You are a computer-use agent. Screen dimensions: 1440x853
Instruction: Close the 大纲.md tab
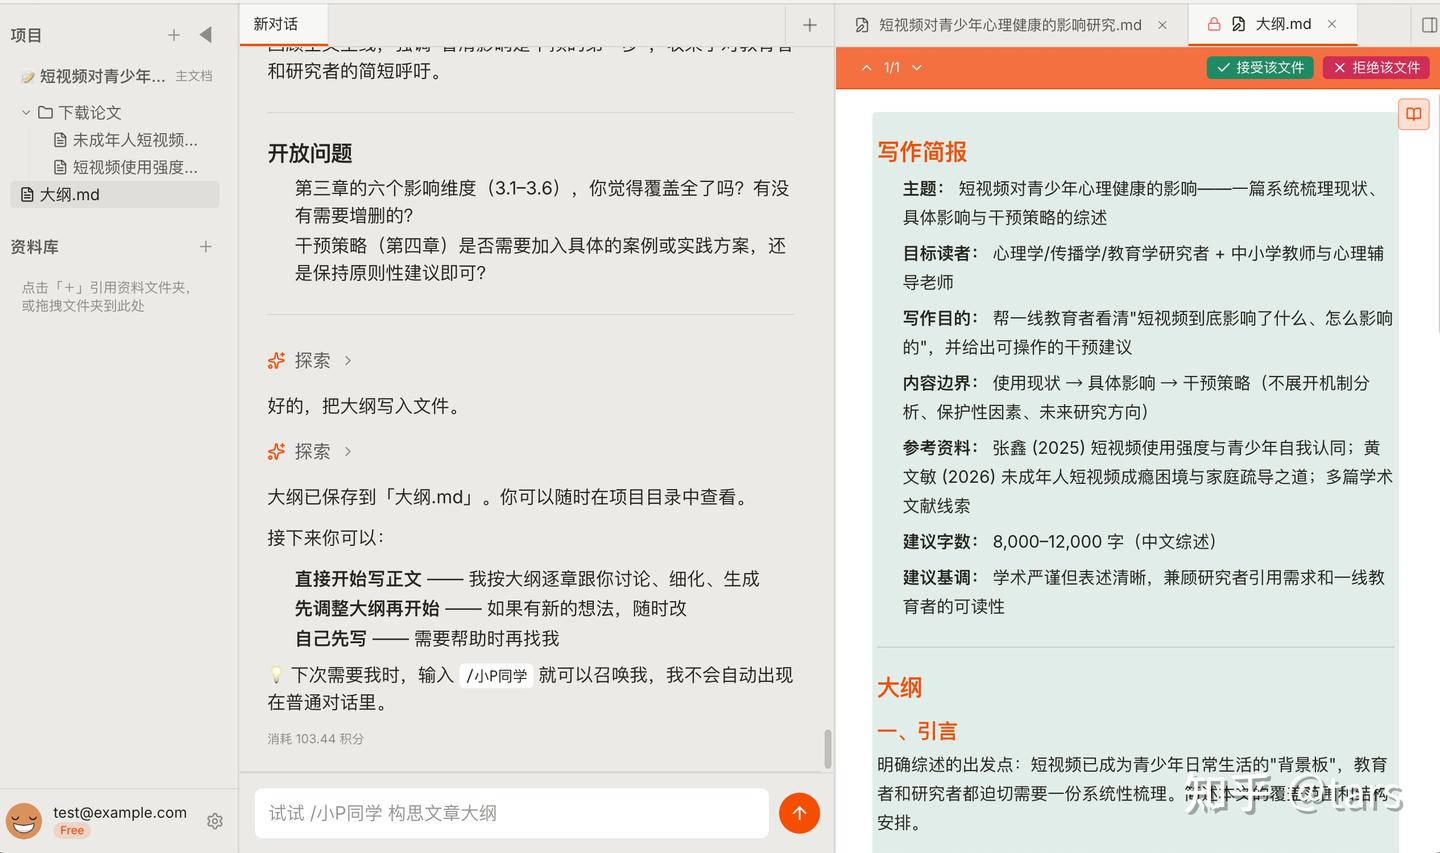(x=1332, y=24)
